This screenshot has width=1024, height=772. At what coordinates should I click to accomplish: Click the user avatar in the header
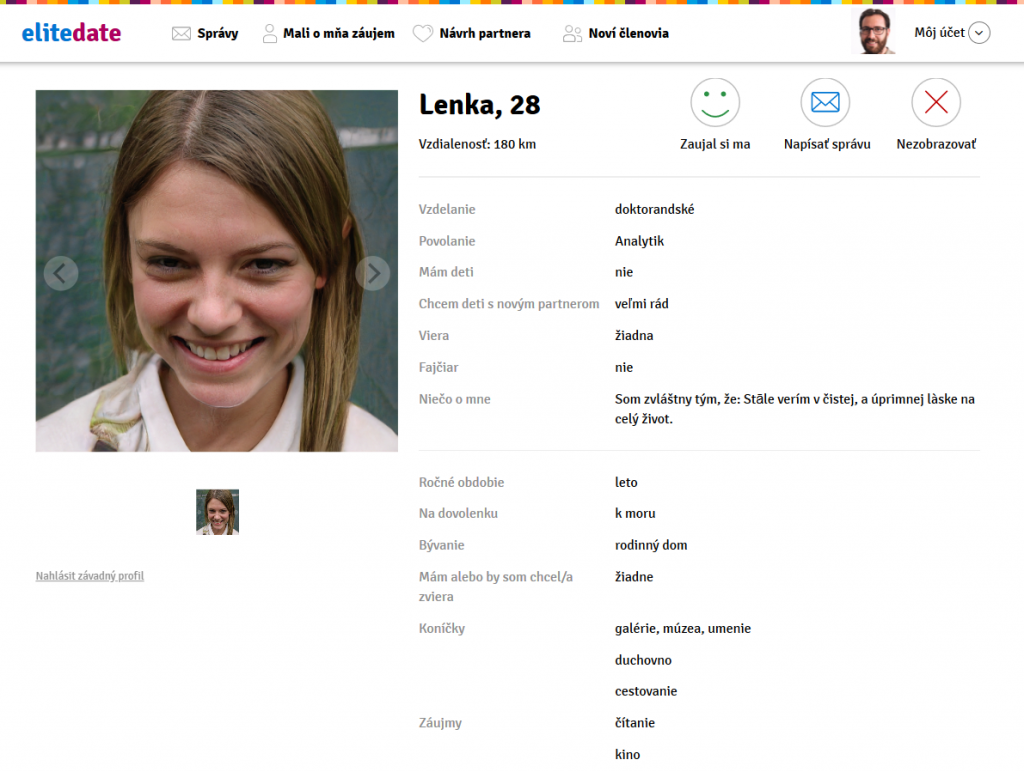pyautogui.click(x=873, y=31)
